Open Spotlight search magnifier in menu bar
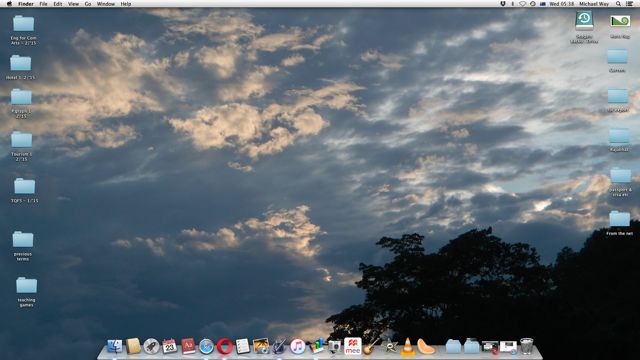This screenshot has height=360, width=640. tap(619, 4)
